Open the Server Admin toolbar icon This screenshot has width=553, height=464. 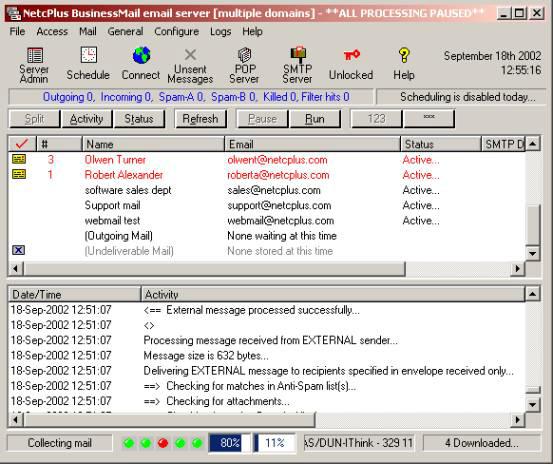click(35, 56)
